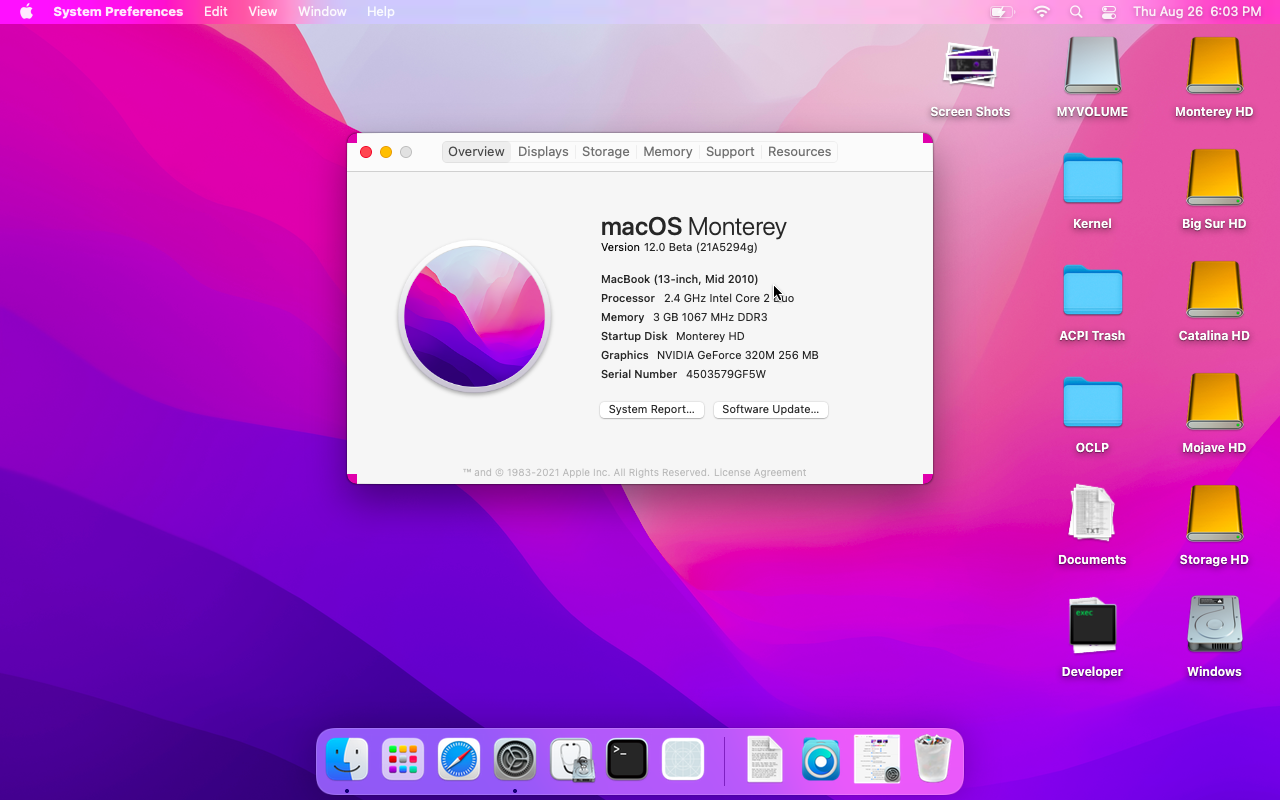Click the NVIDIA GeForce 320M 256 MB text
The image size is (1280, 800).
(x=738, y=355)
